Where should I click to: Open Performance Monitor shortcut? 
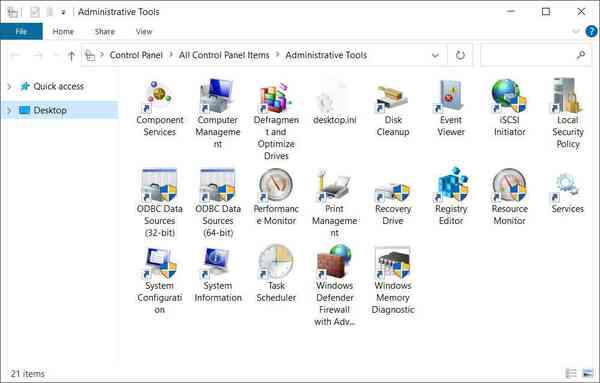pyautogui.click(x=276, y=185)
